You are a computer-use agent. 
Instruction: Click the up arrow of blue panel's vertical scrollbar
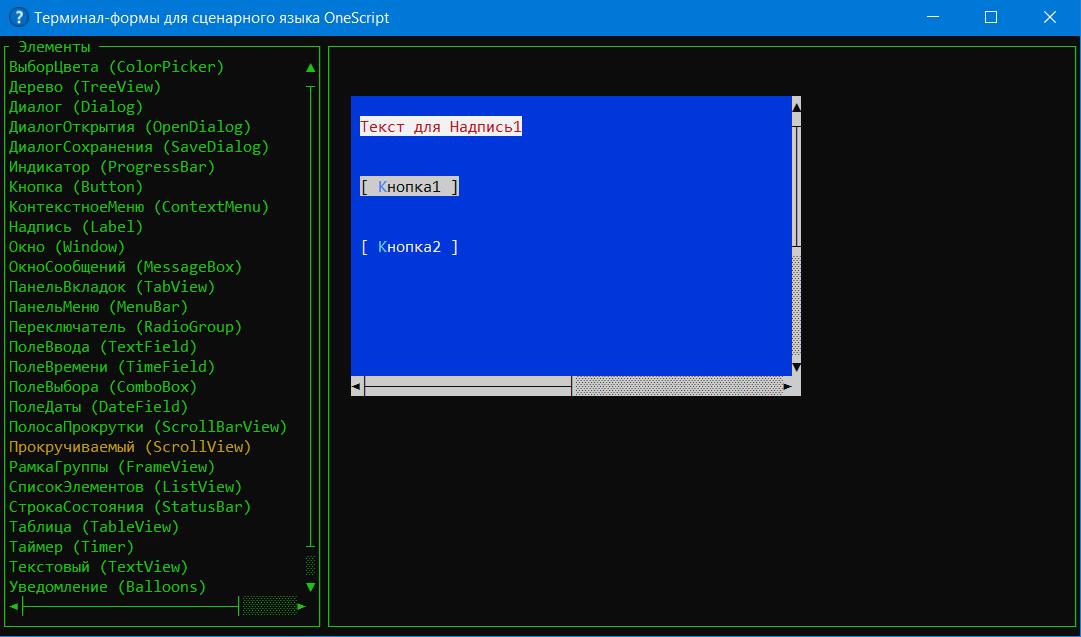(x=796, y=106)
